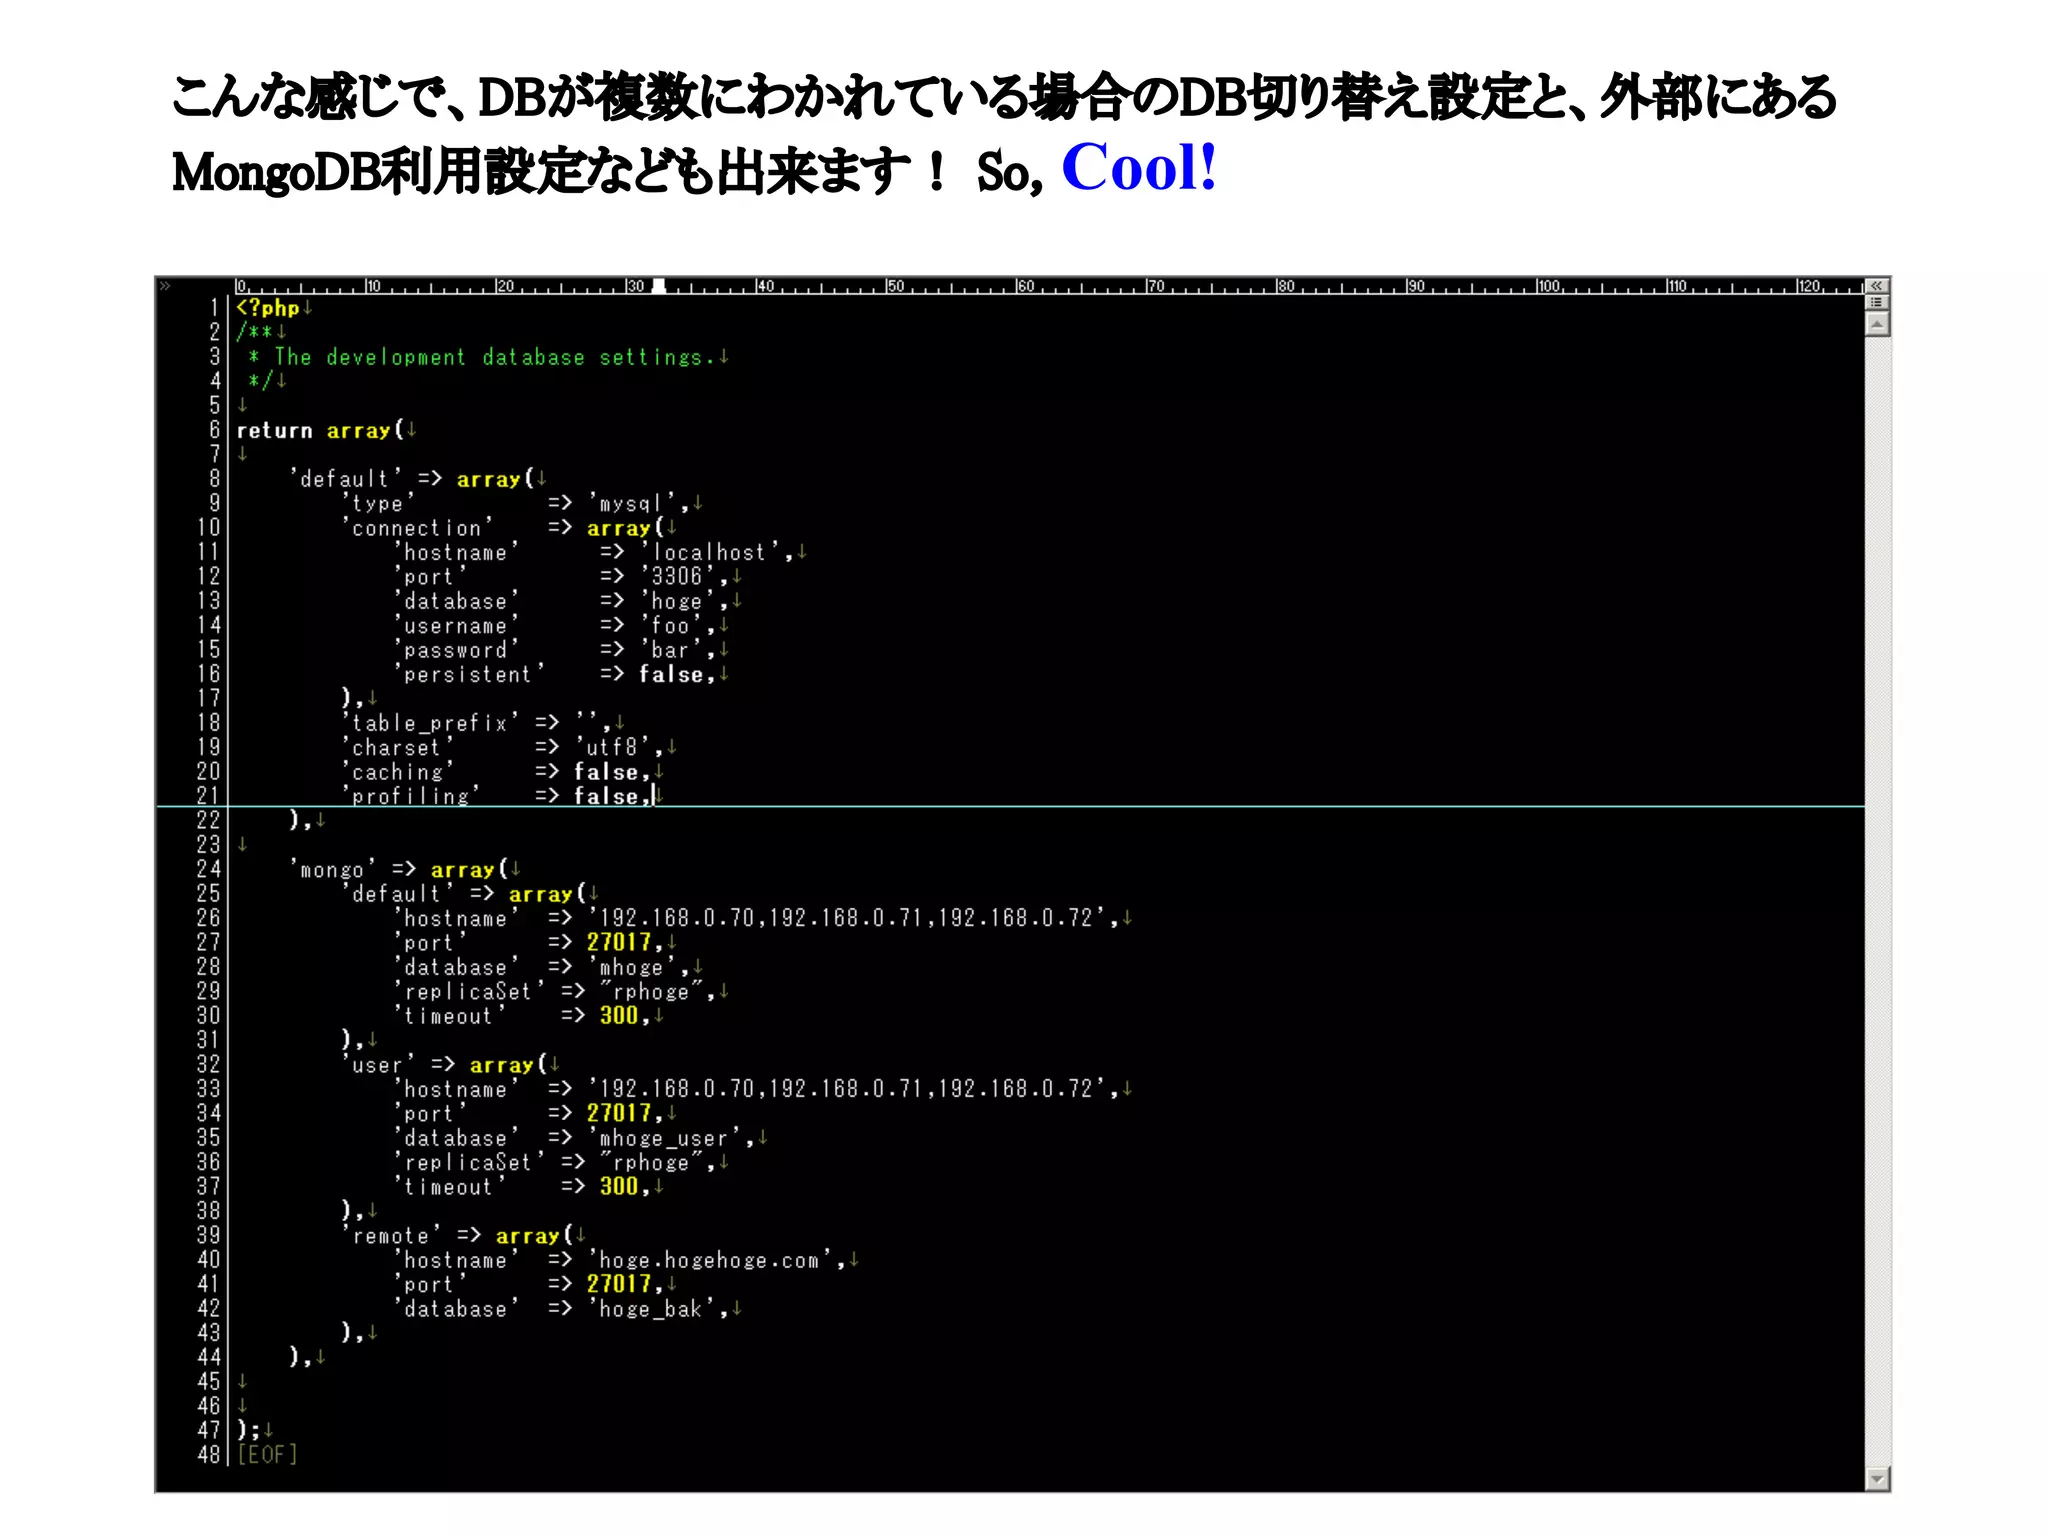Viewport: 2048px width, 1536px height.
Task: Click the 'caching' key
Action: coord(398,772)
